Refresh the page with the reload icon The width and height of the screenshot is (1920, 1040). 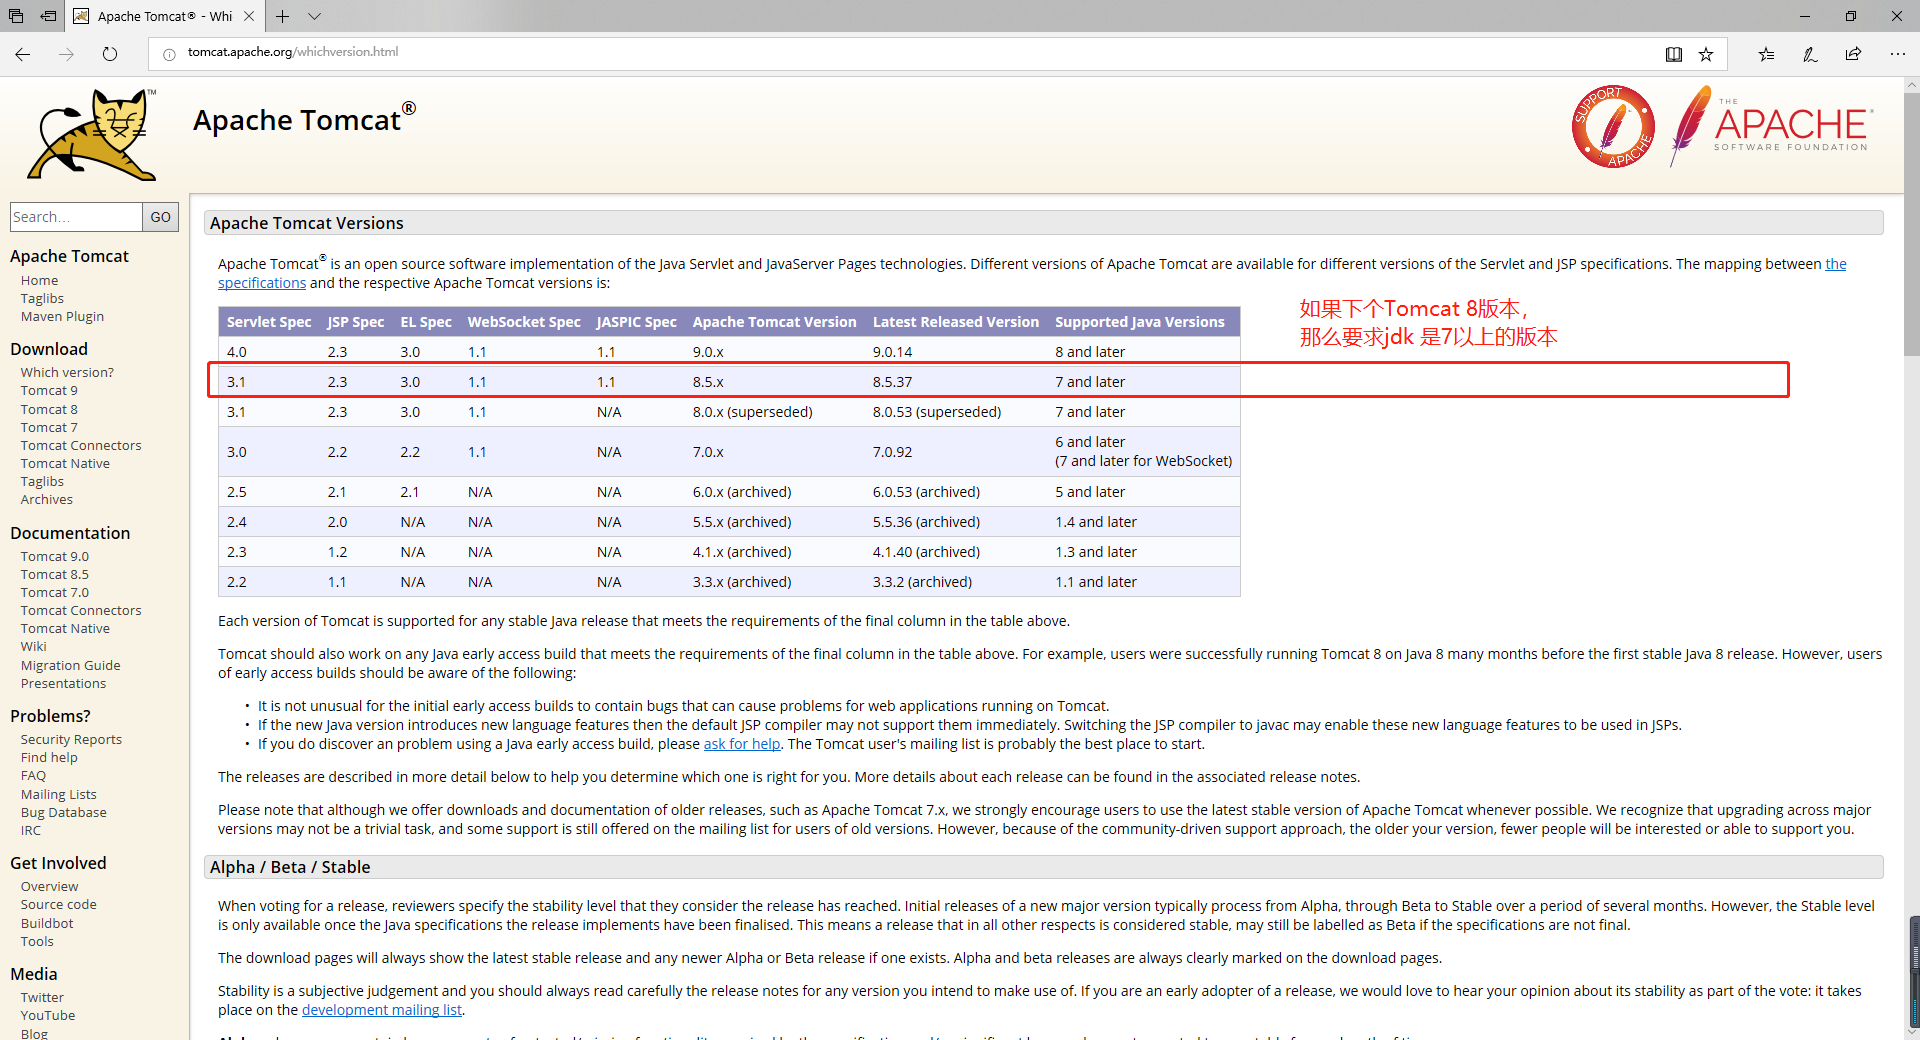(110, 54)
